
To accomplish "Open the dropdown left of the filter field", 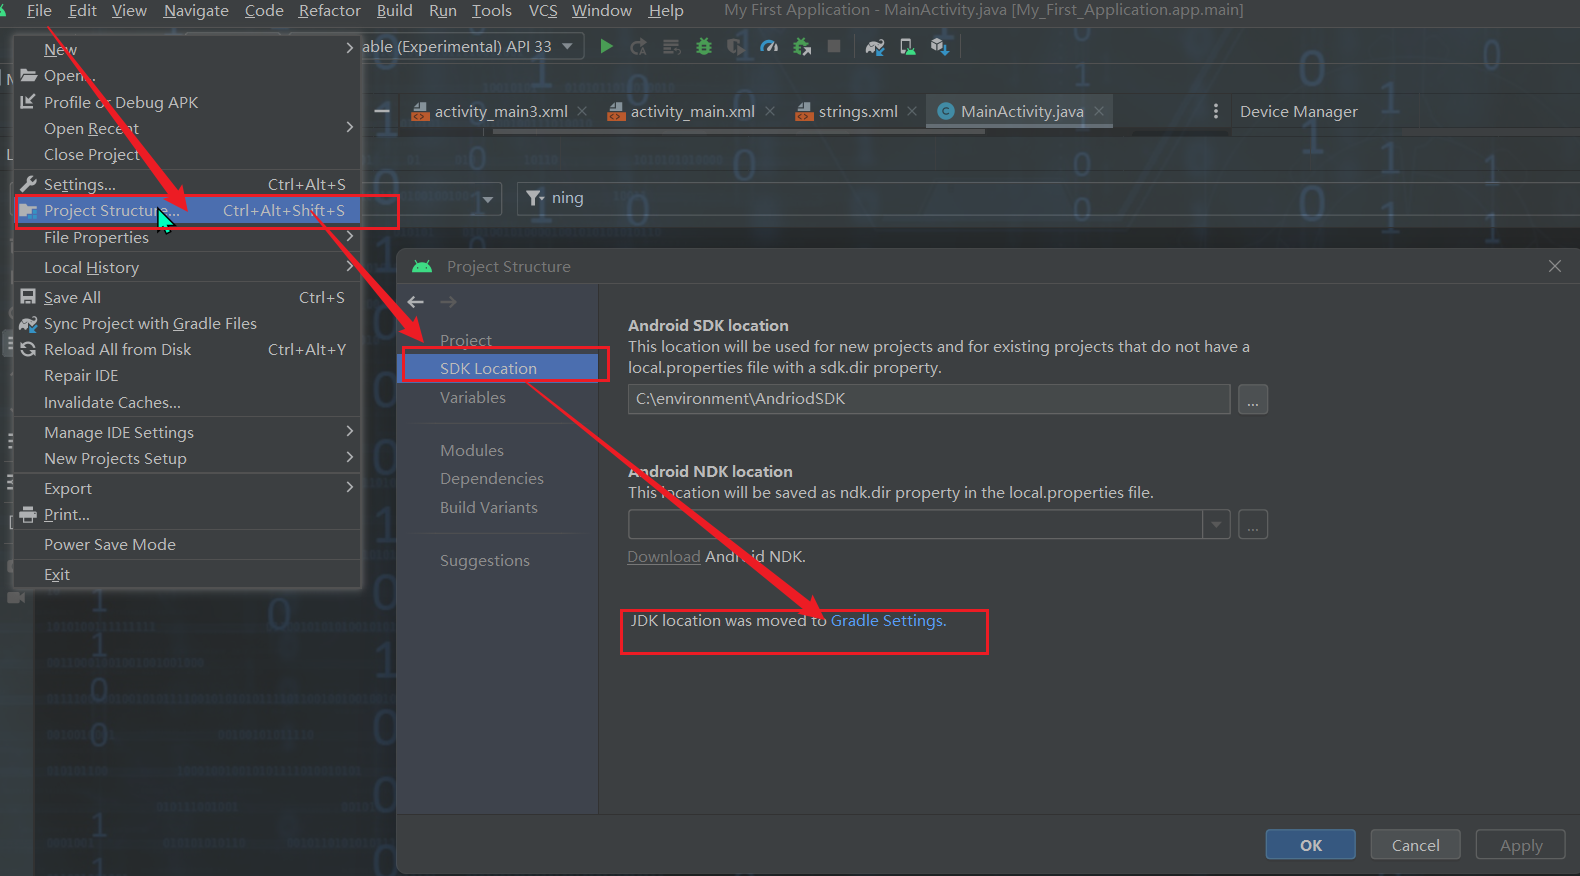I will (x=487, y=199).
